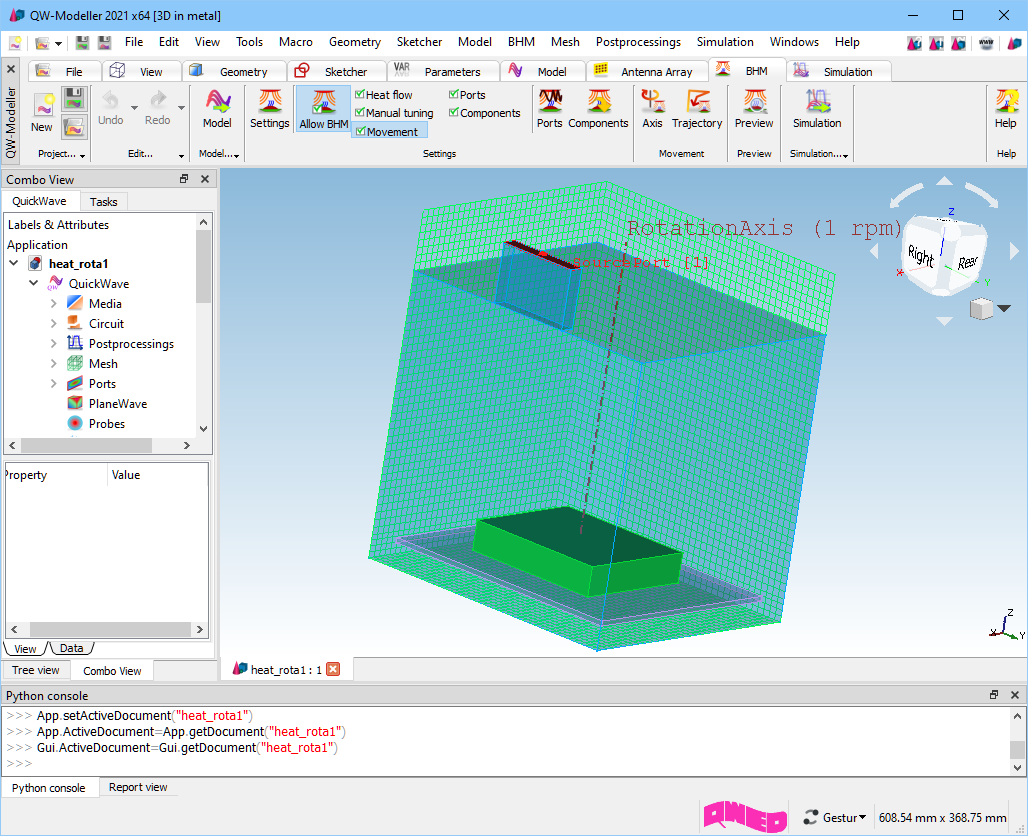Collapse the QuickWave tree node
Image resolution: width=1028 pixels, height=836 pixels.
pos(33,283)
